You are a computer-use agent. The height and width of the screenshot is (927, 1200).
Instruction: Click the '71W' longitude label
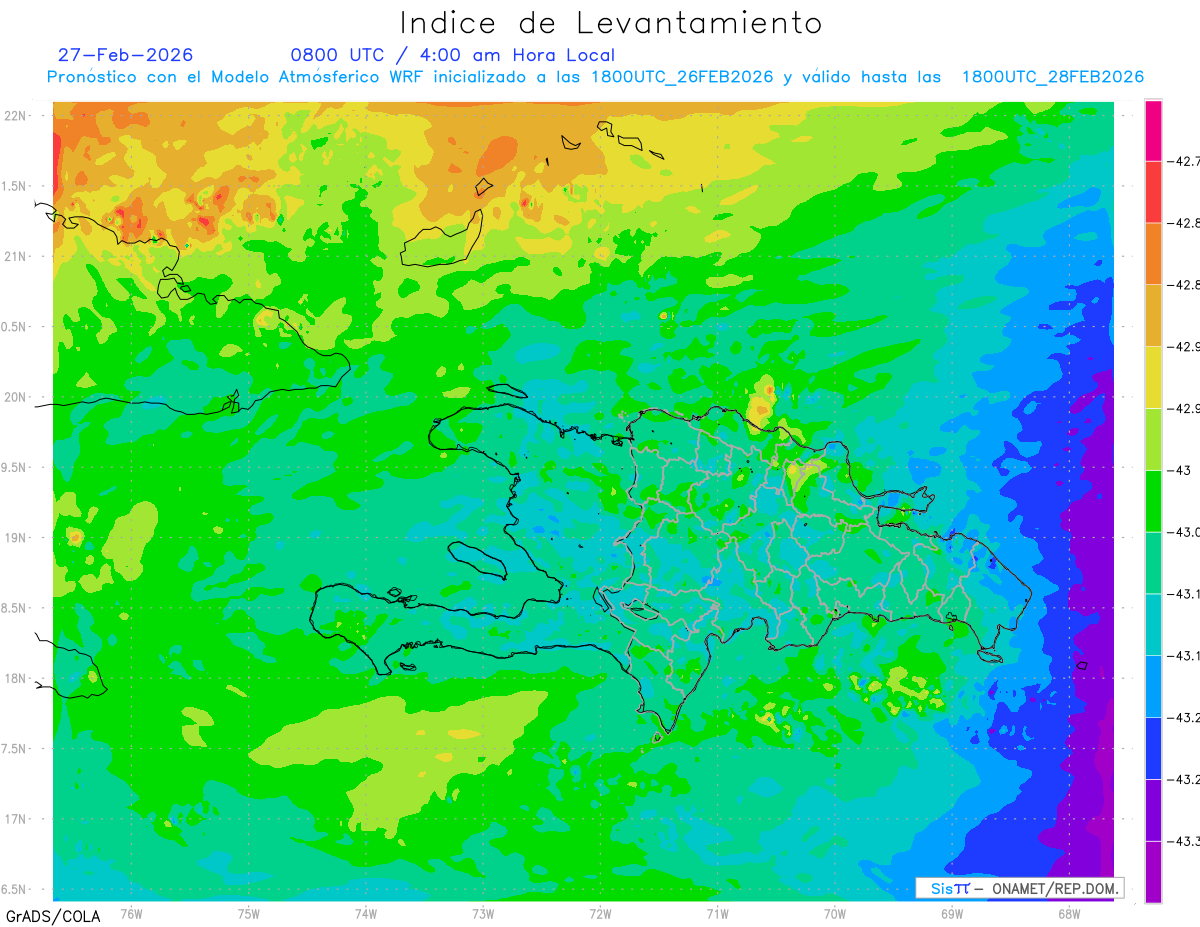click(717, 913)
